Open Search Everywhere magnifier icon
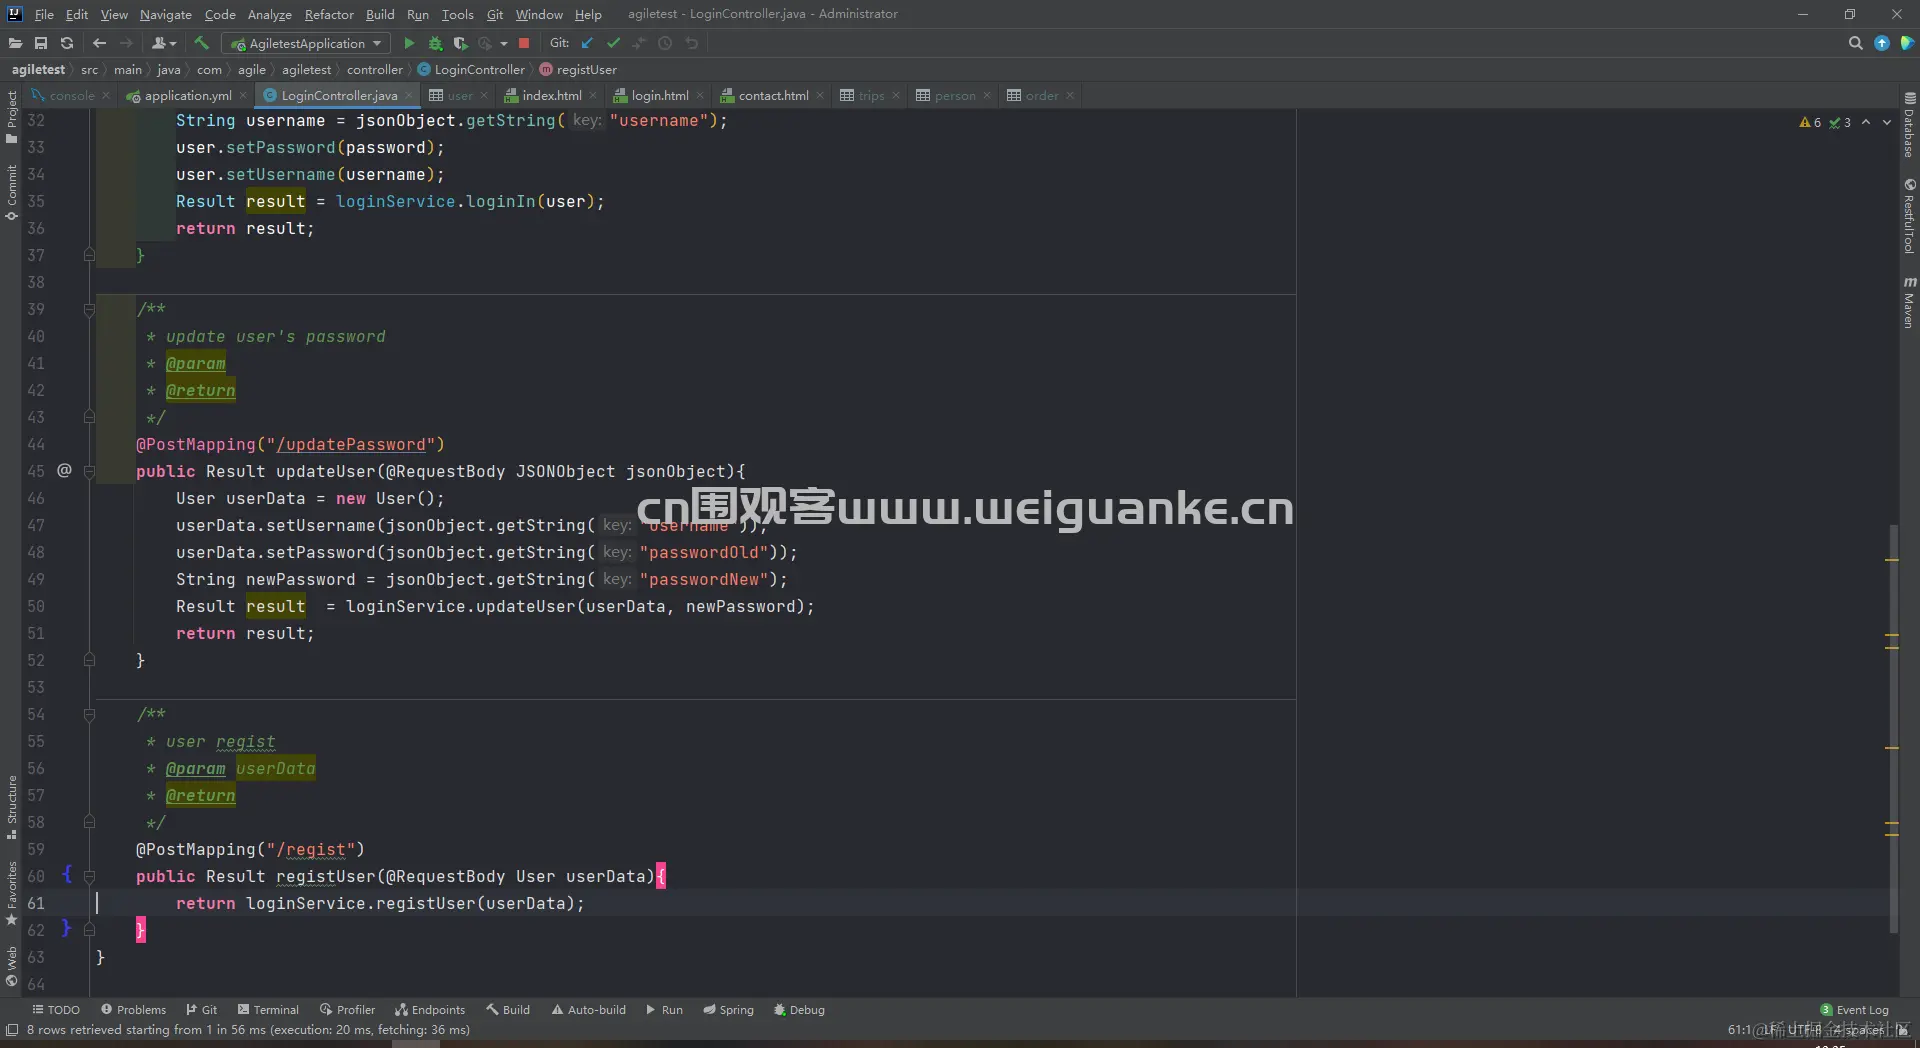Image resolution: width=1920 pixels, height=1048 pixels. (1855, 43)
